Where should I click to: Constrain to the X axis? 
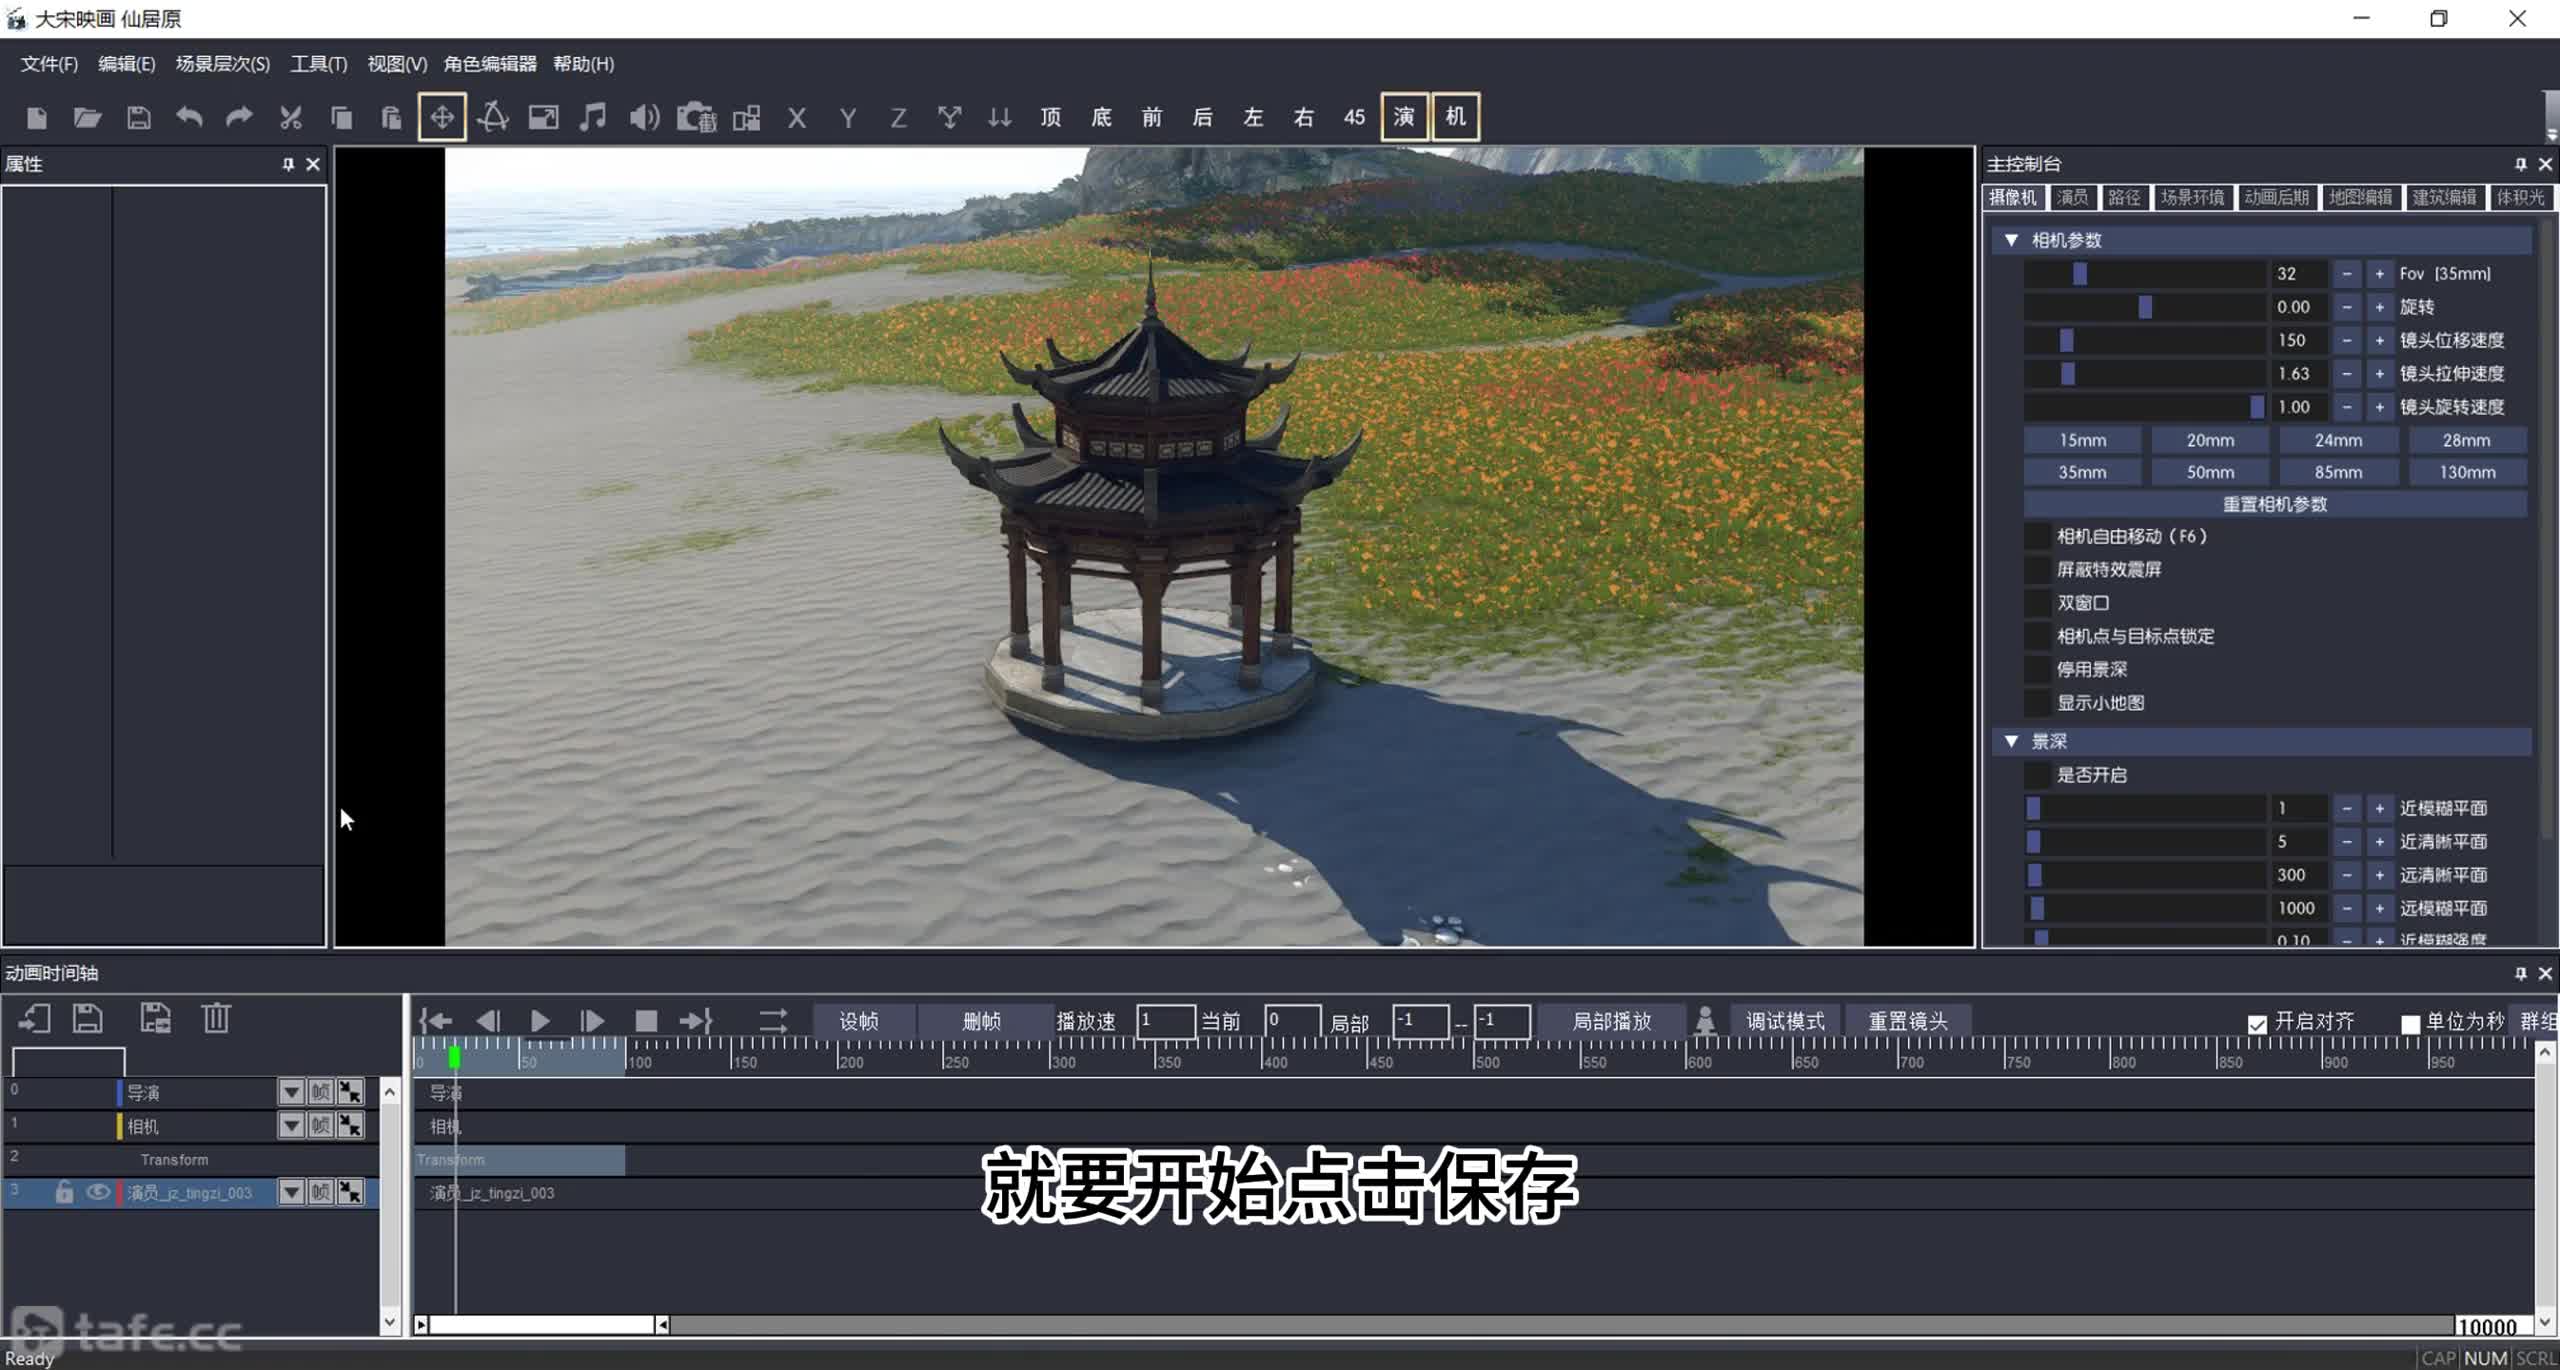tap(797, 118)
